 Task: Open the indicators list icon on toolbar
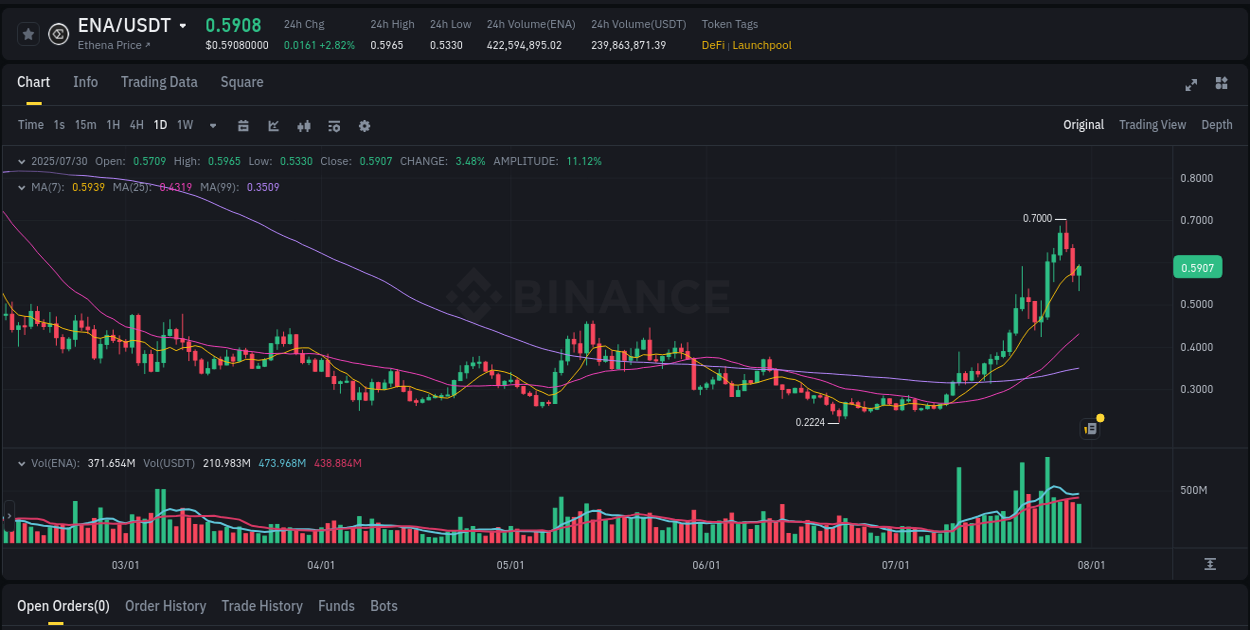tap(334, 126)
